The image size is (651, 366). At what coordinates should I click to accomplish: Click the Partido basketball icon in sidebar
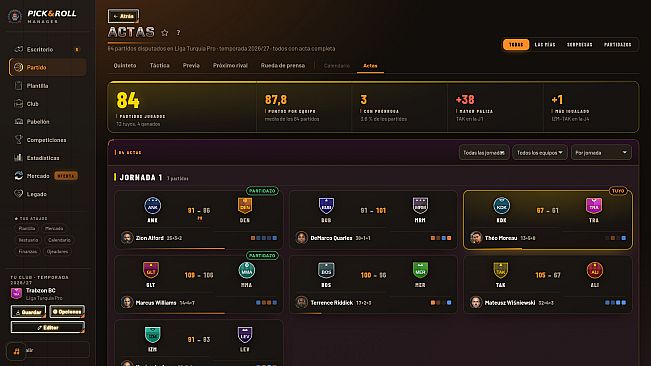pyautogui.click(x=18, y=67)
